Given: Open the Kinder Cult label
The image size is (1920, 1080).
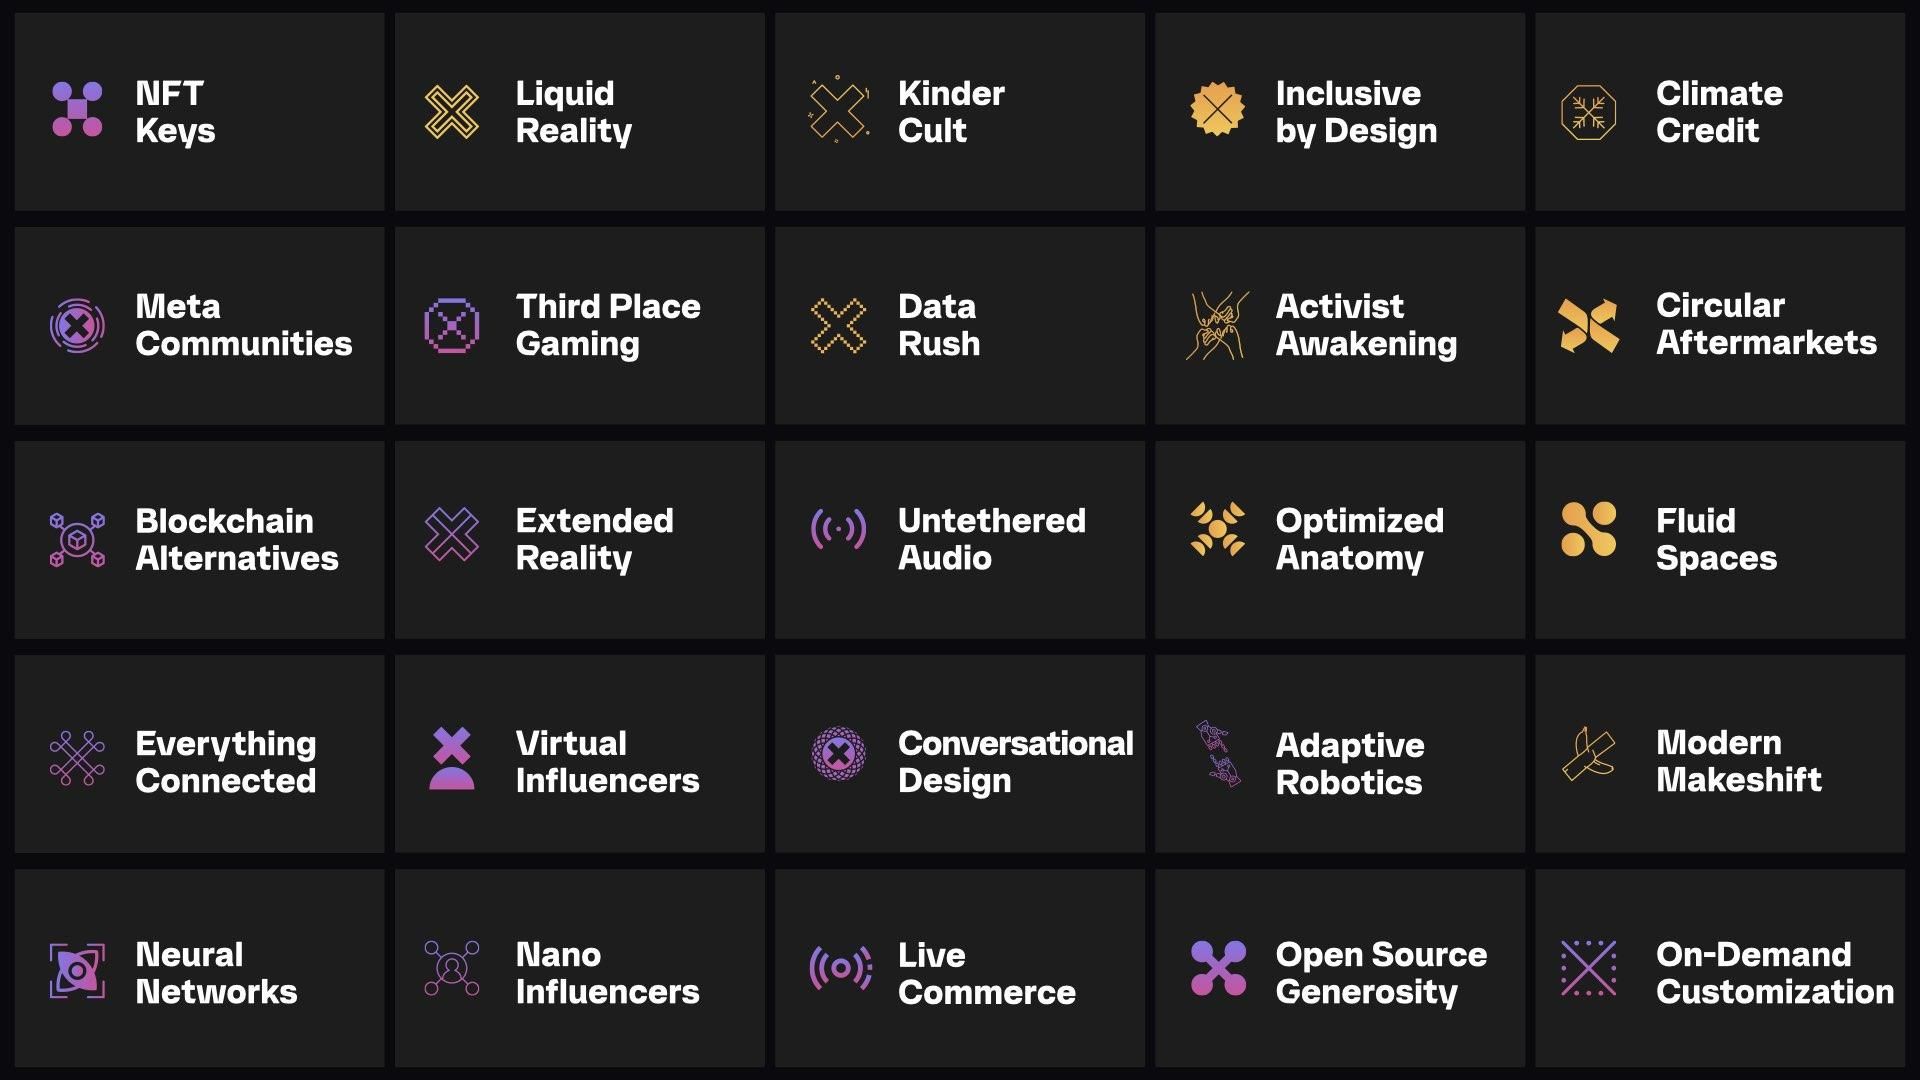Looking at the screenshot, I should click(950, 112).
